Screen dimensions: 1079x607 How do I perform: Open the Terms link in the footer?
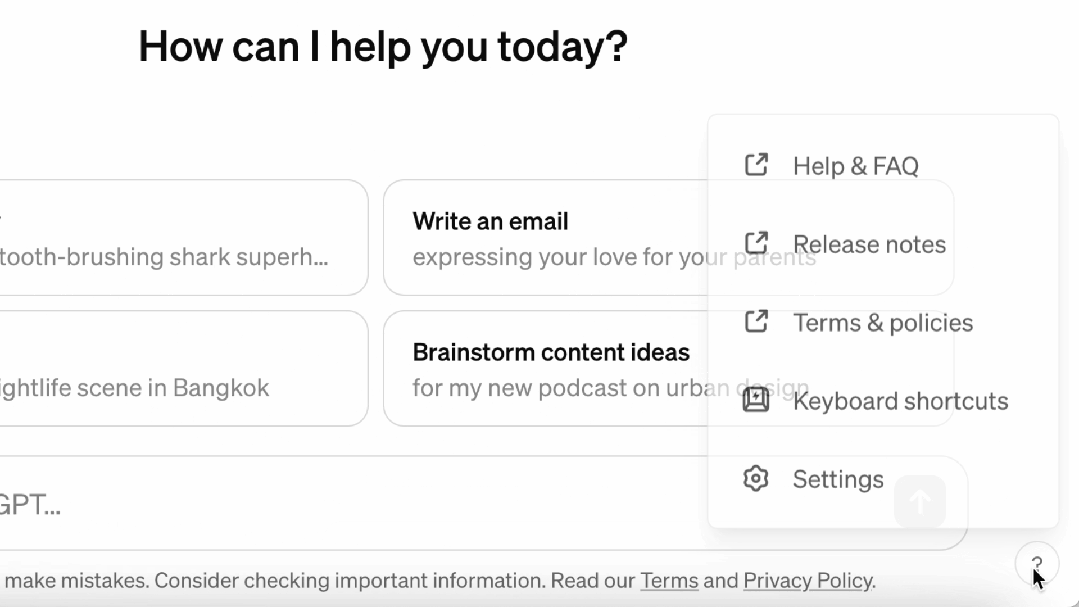click(x=669, y=581)
